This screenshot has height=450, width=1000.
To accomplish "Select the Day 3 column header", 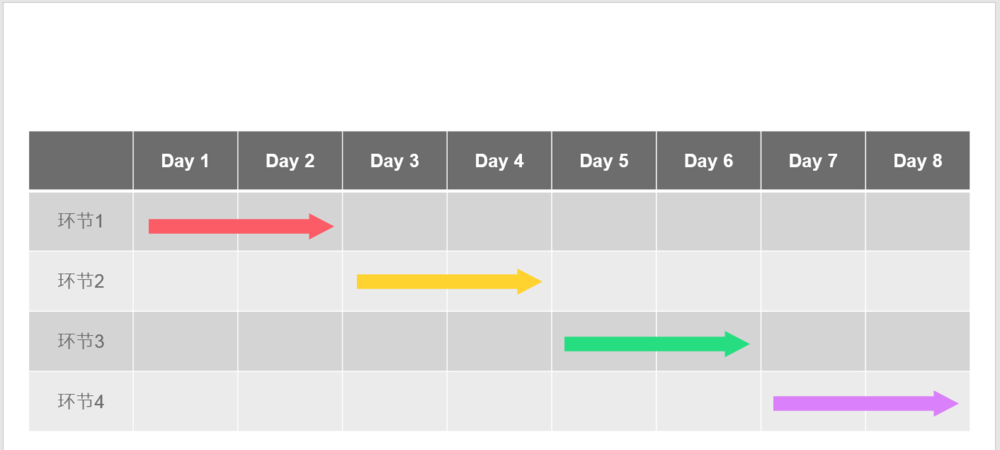I will (x=394, y=161).
